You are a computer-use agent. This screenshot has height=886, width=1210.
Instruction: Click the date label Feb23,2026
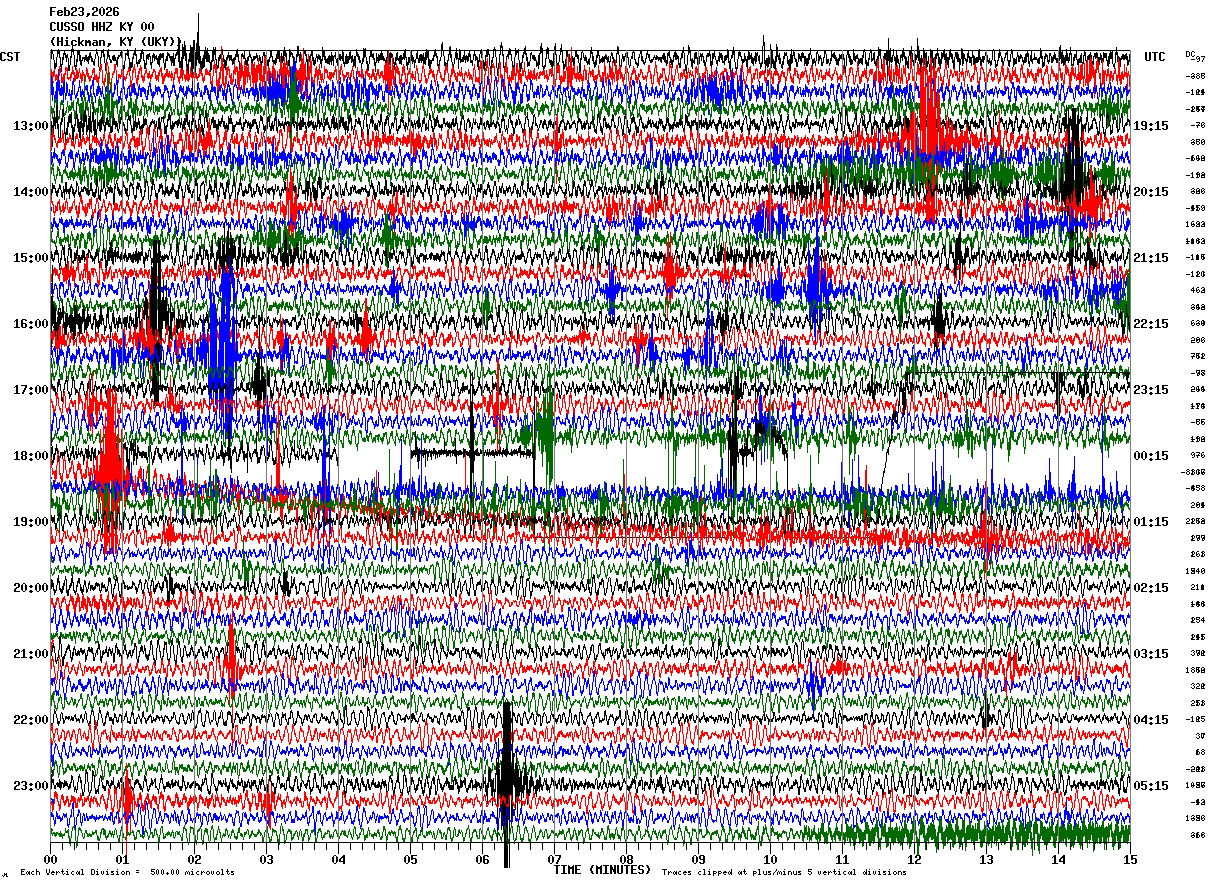tap(84, 12)
